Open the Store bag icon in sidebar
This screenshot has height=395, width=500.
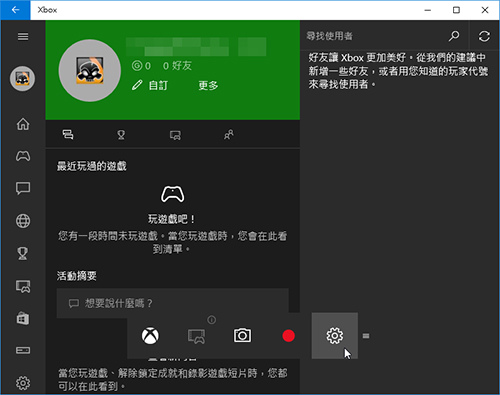(23, 318)
